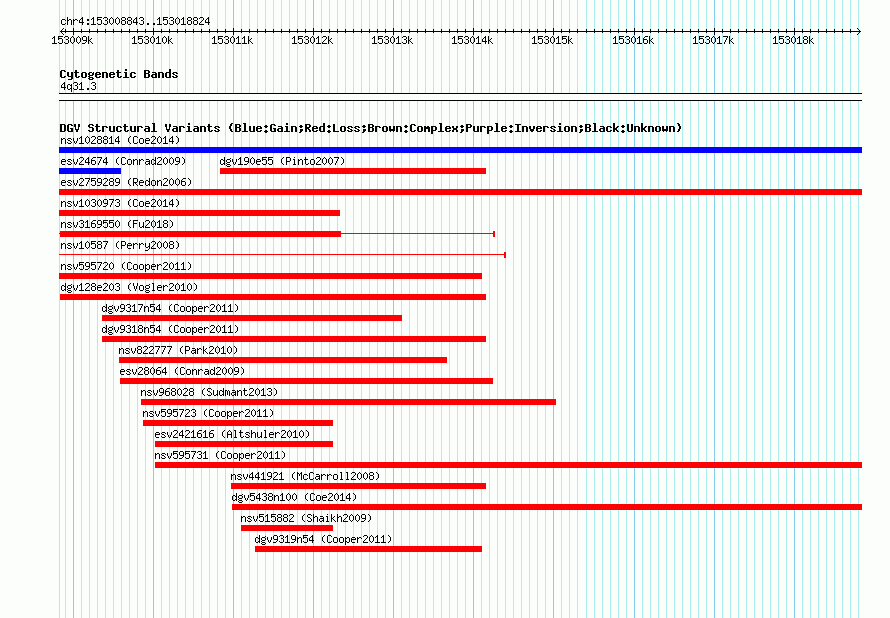Viewport: 890px width, 618px height.
Task: Click the red dgv5438n100 loss bar
Action: click(547, 507)
